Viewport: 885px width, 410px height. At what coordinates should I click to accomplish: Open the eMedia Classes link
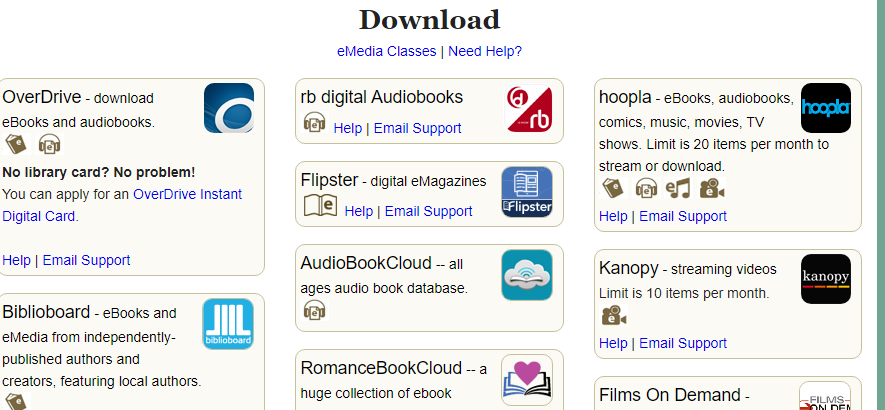pyautogui.click(x=386, y=51)
